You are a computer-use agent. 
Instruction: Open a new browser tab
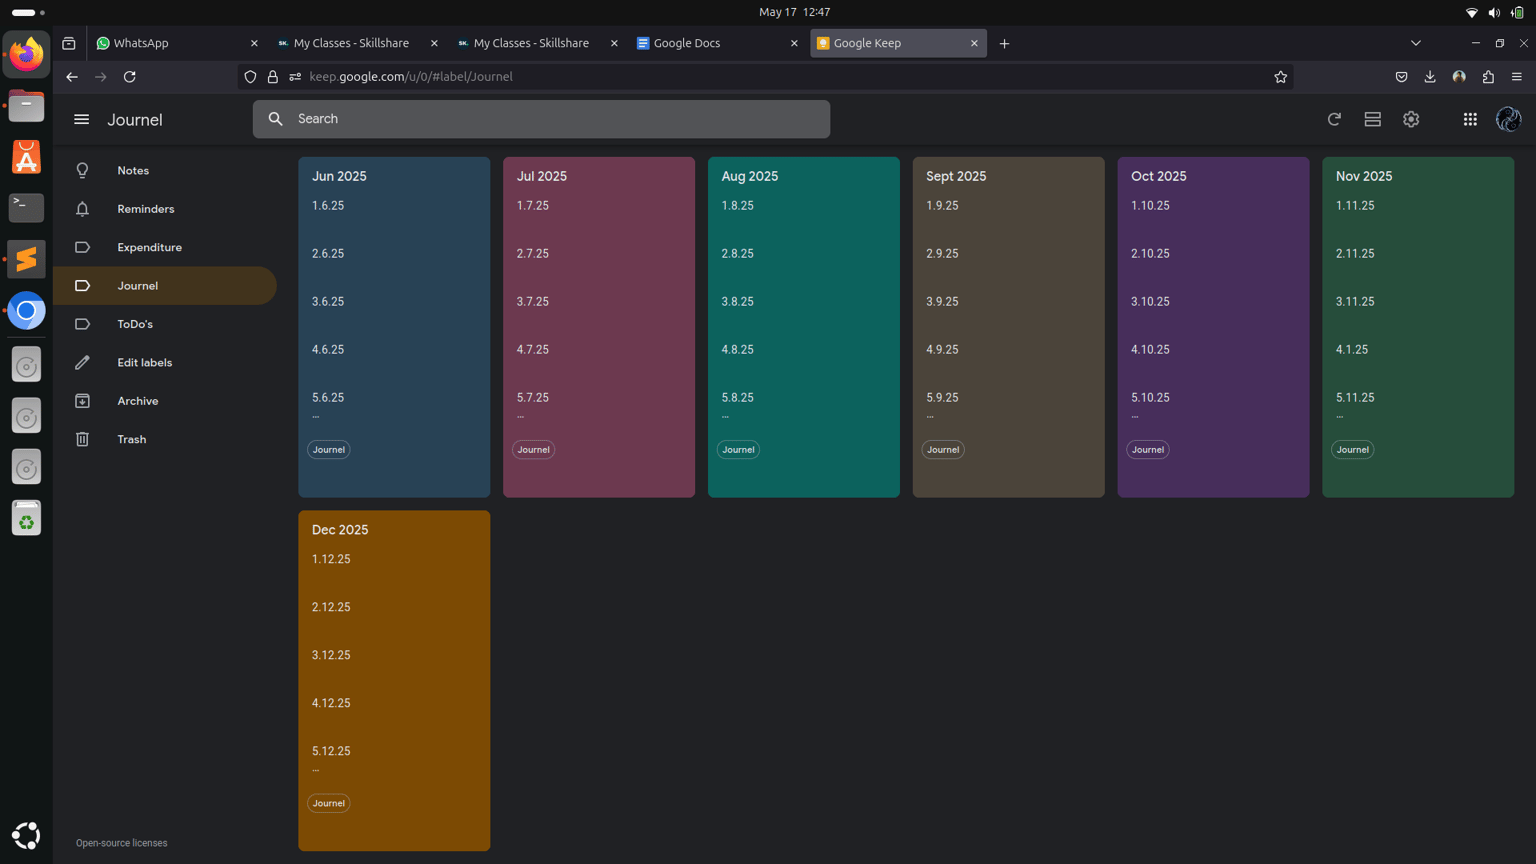point(1004,43)
